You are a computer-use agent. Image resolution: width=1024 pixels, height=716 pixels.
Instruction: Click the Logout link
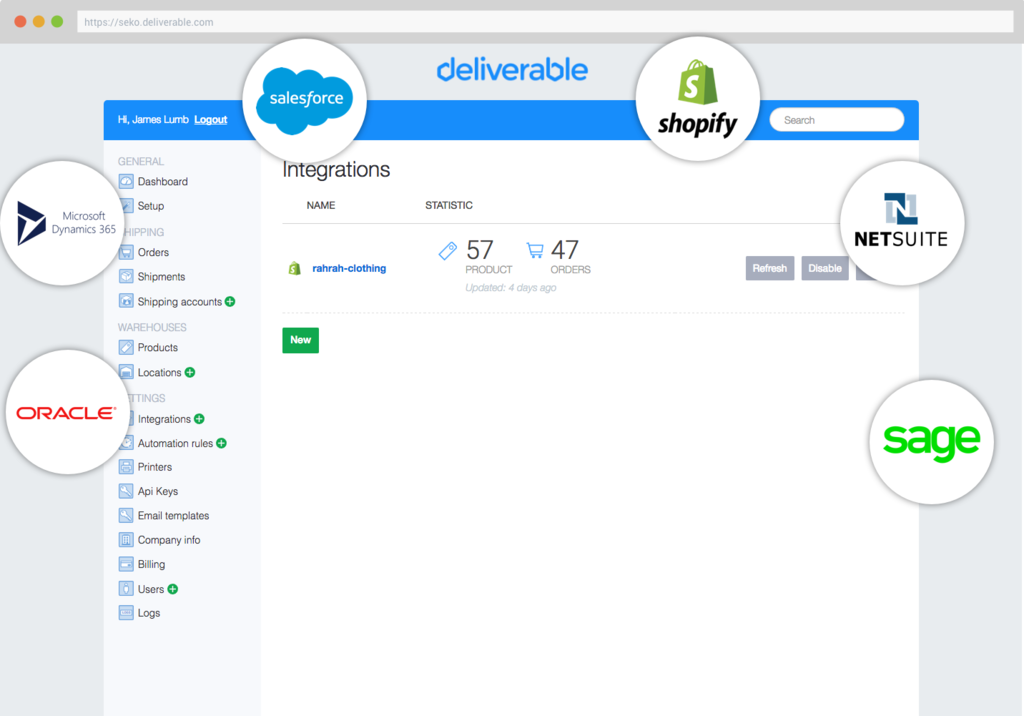tap(210, 120)
